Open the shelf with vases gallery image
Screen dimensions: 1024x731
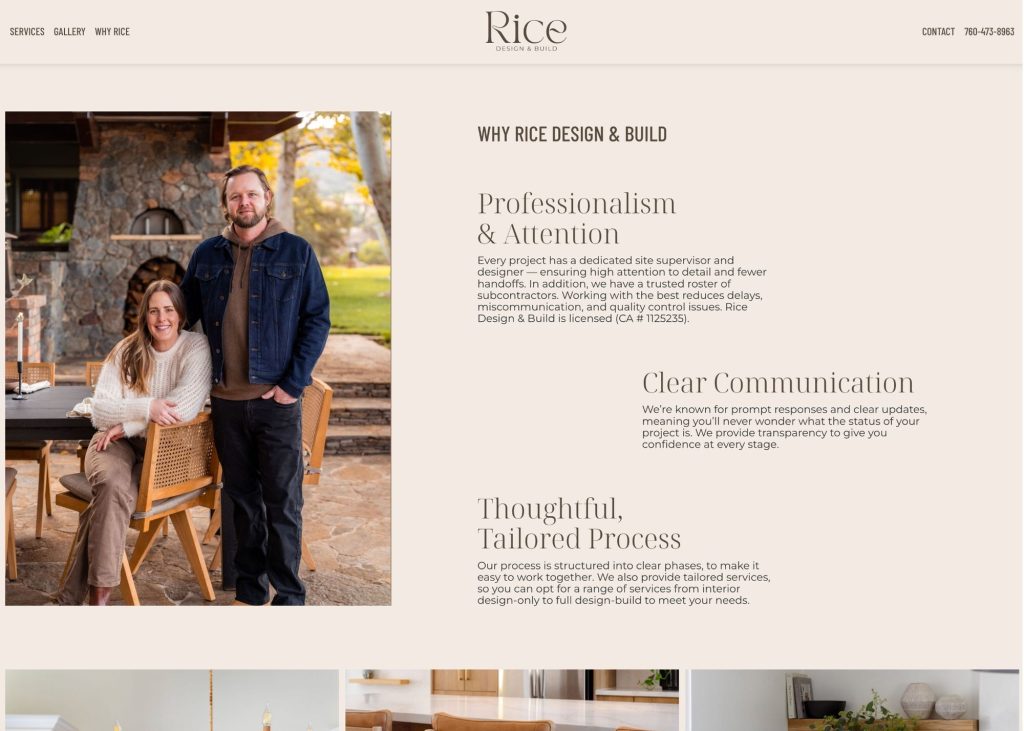pos(855,700)
